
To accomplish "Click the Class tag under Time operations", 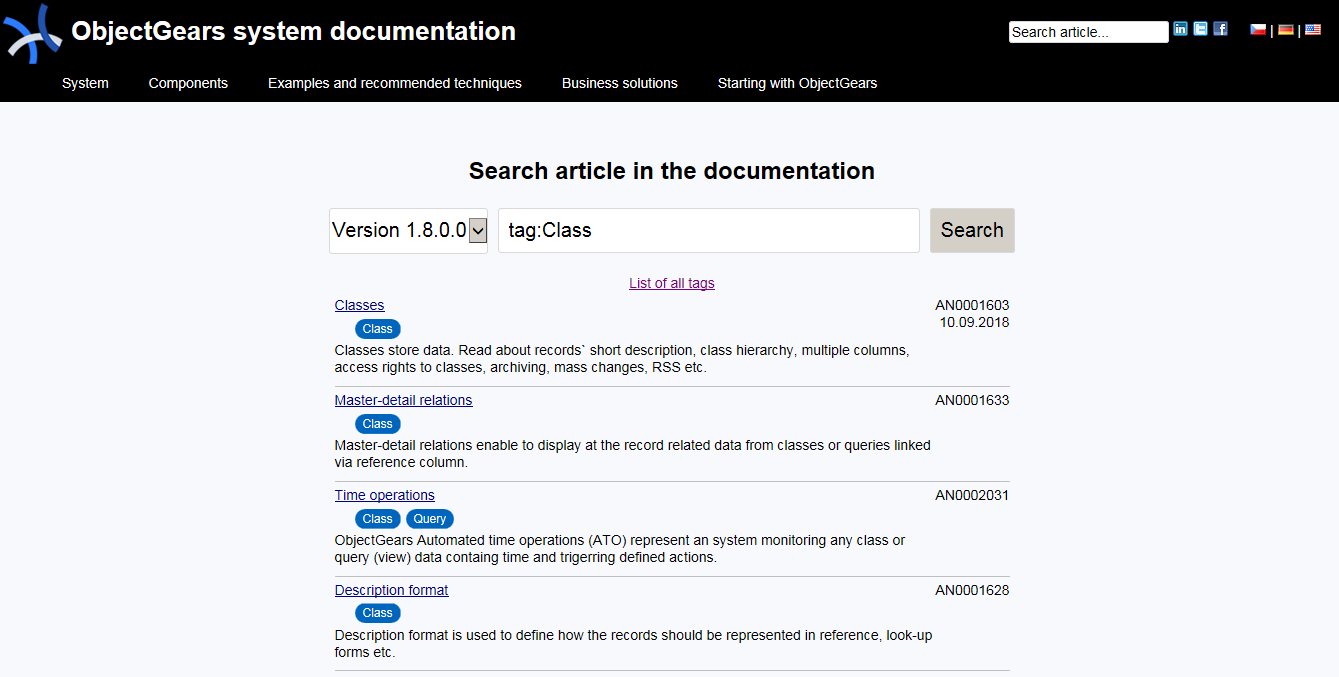I will 378,519.
